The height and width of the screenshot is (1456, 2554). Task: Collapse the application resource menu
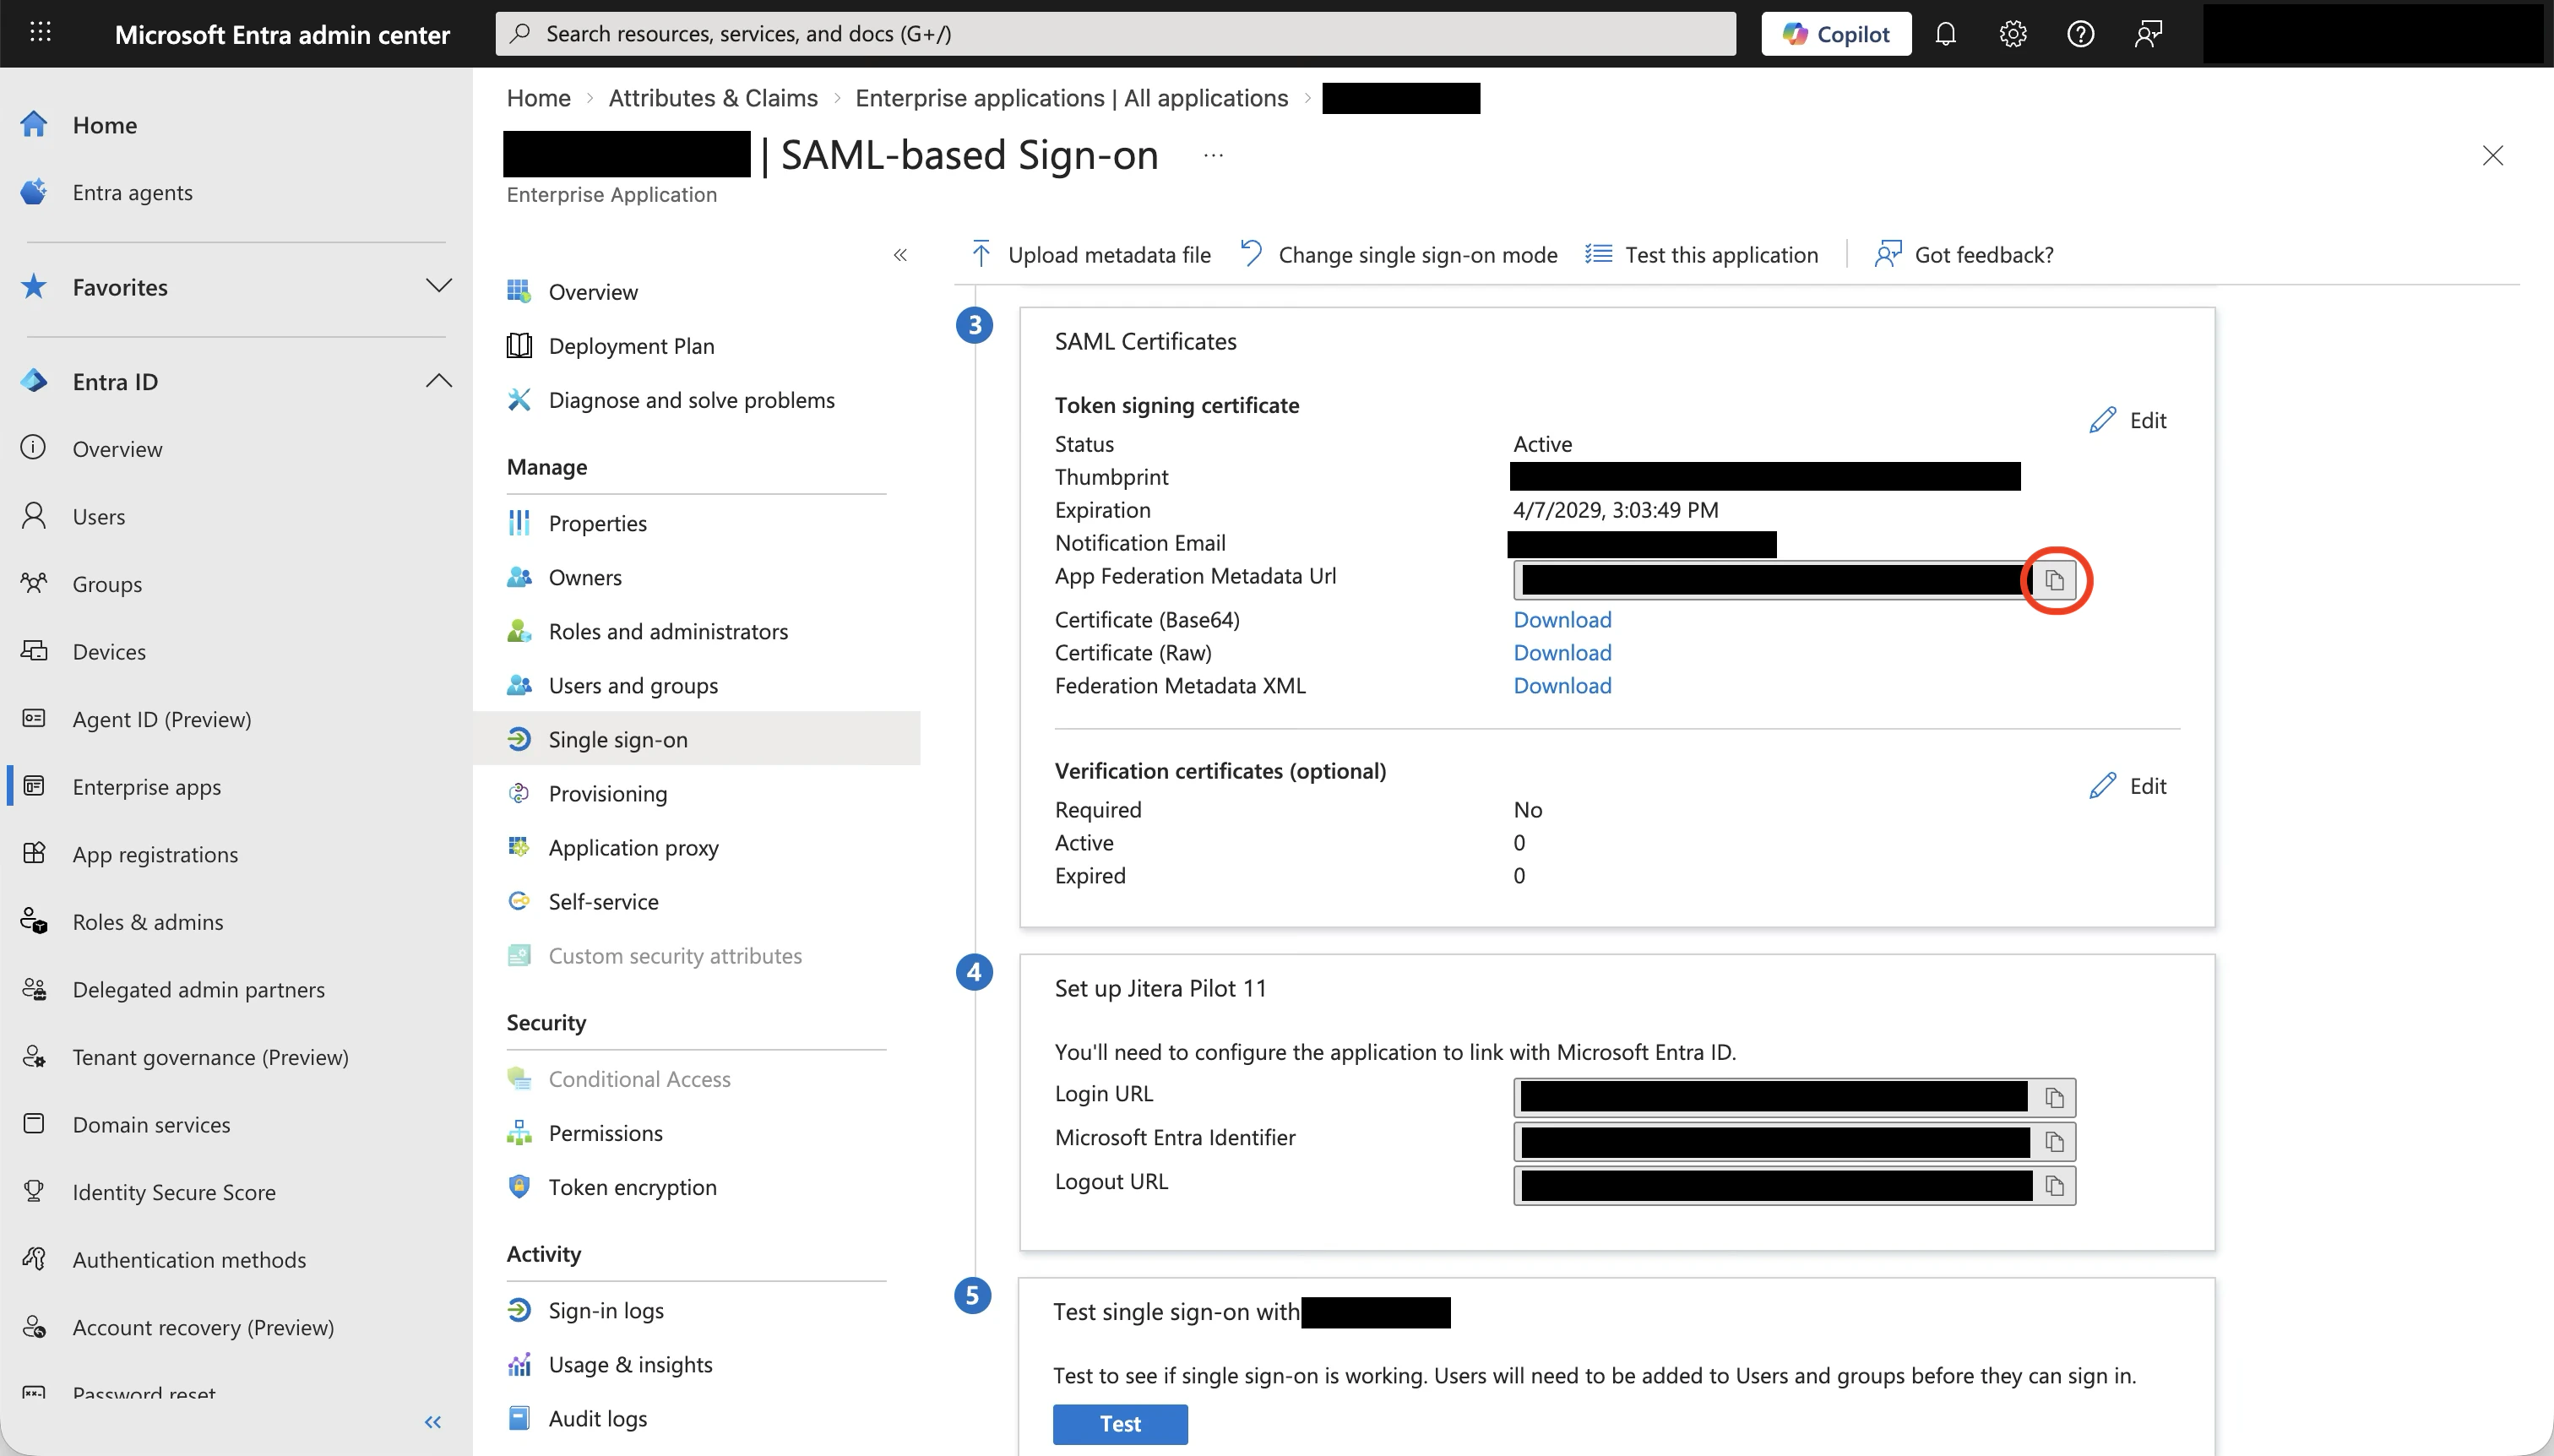click(x=900, y=255)
